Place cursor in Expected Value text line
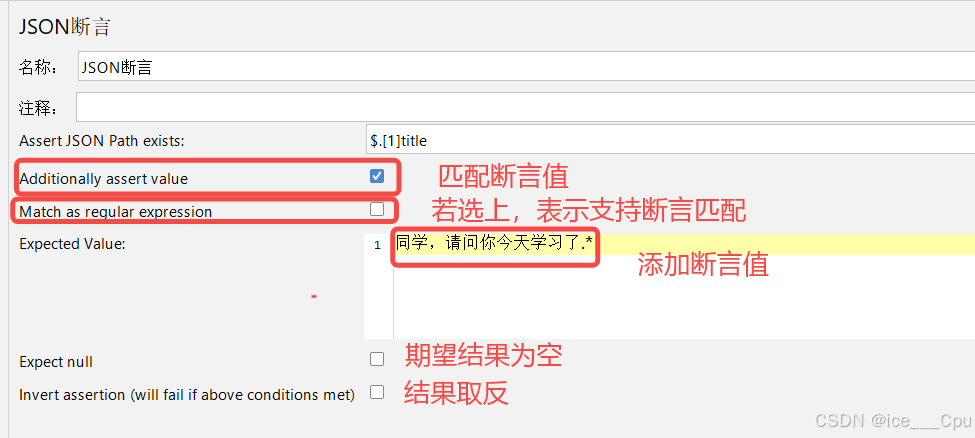The image size is (975, 438). 684,245
